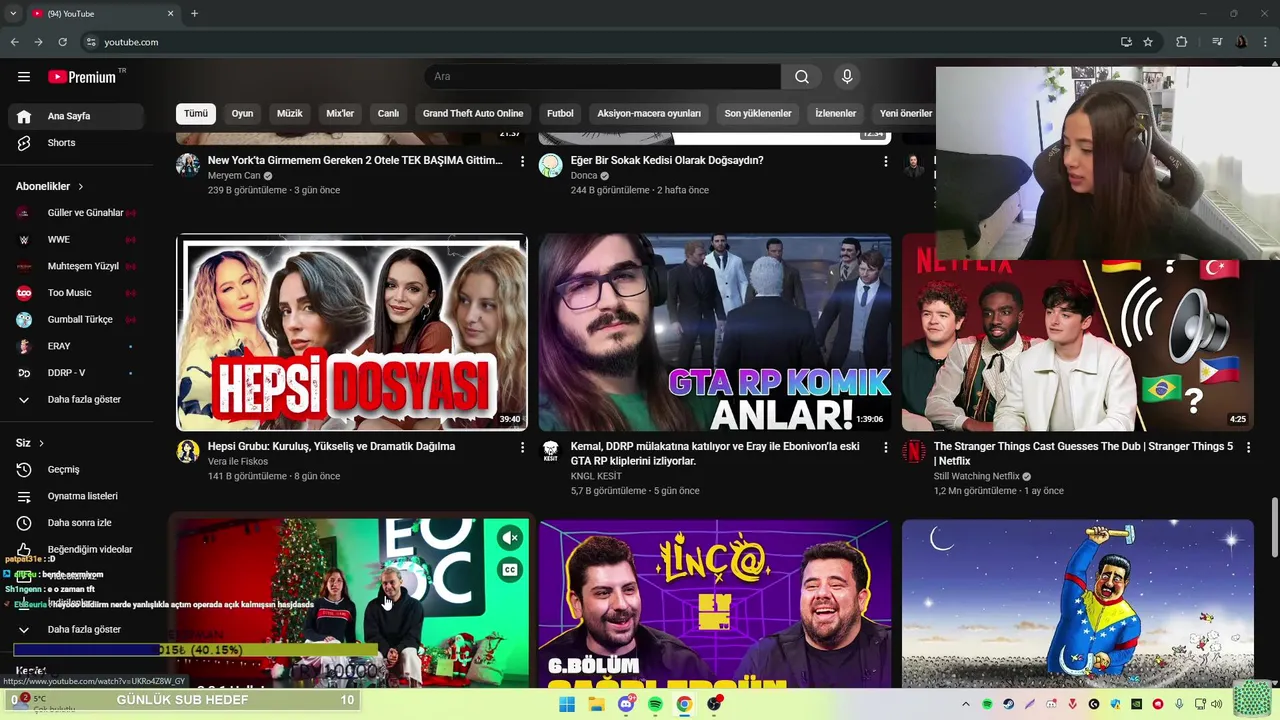Select the Tümü filter chip
Screen dimensions: 1280x720
coord(196,114)
